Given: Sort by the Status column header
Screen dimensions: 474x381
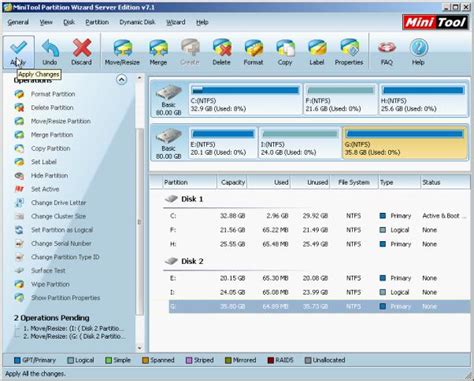Looking at the screenshot, I should click(x=445, y=182).
